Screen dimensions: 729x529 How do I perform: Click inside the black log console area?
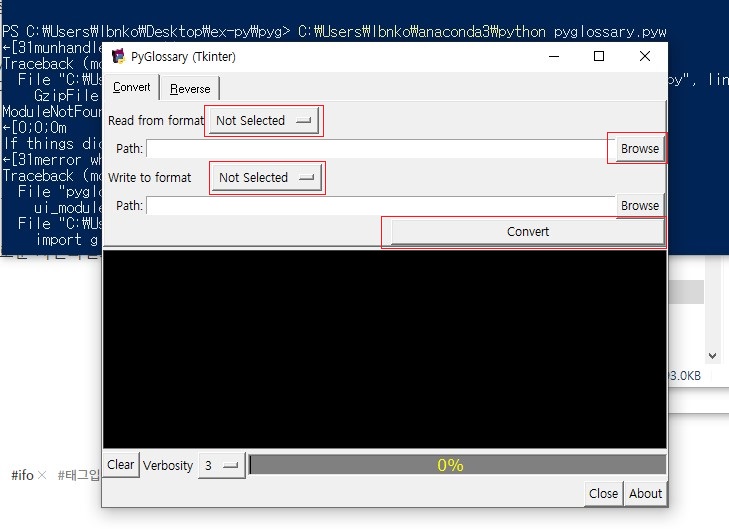coord(384,349)
